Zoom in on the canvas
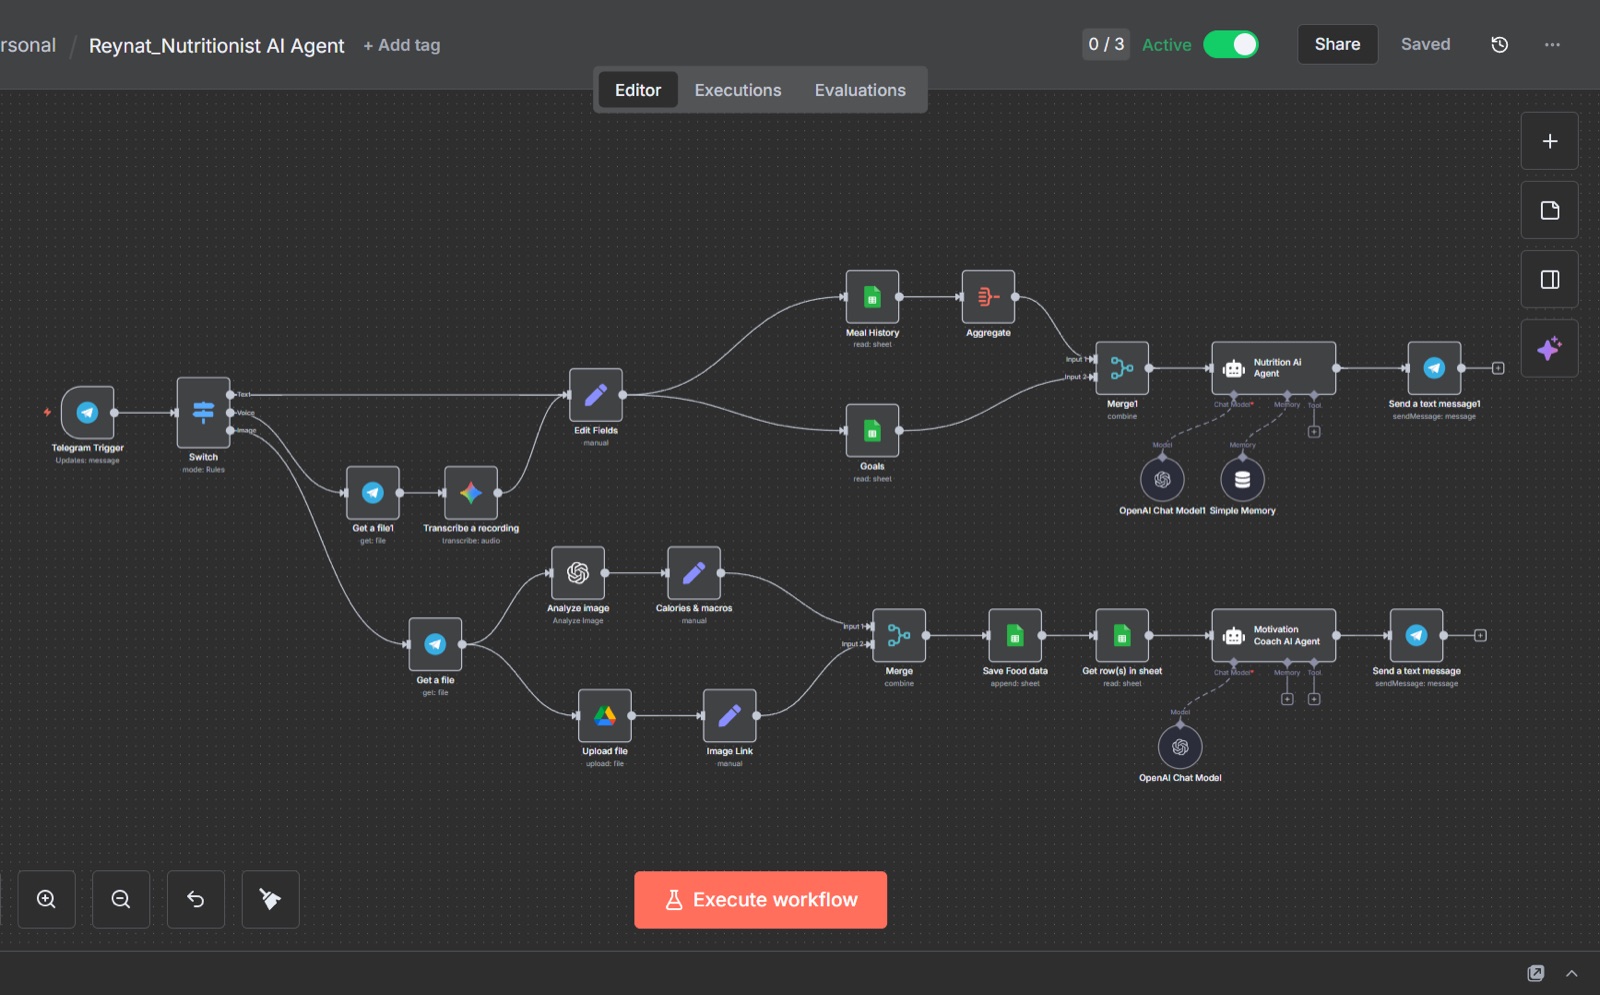The height and width of the screenshot is (995, 1600). pos(46,899)
